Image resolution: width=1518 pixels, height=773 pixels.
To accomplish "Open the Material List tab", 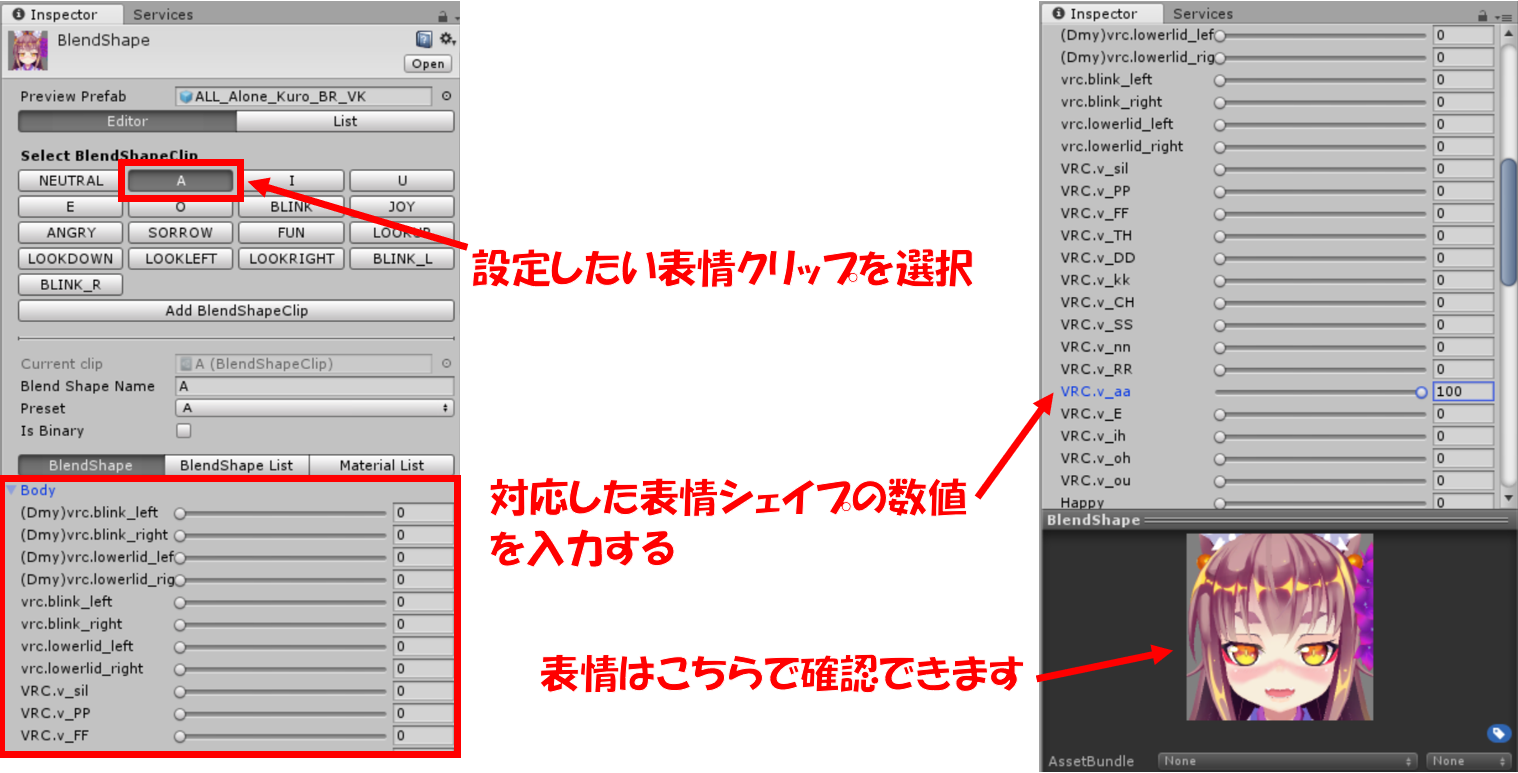I will pyautogui.click(x=381, y=465).
